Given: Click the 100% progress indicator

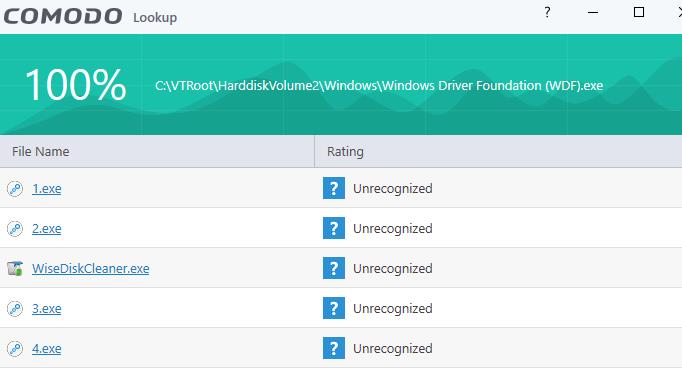Looking at the screenshot, I should coord(76,85).
